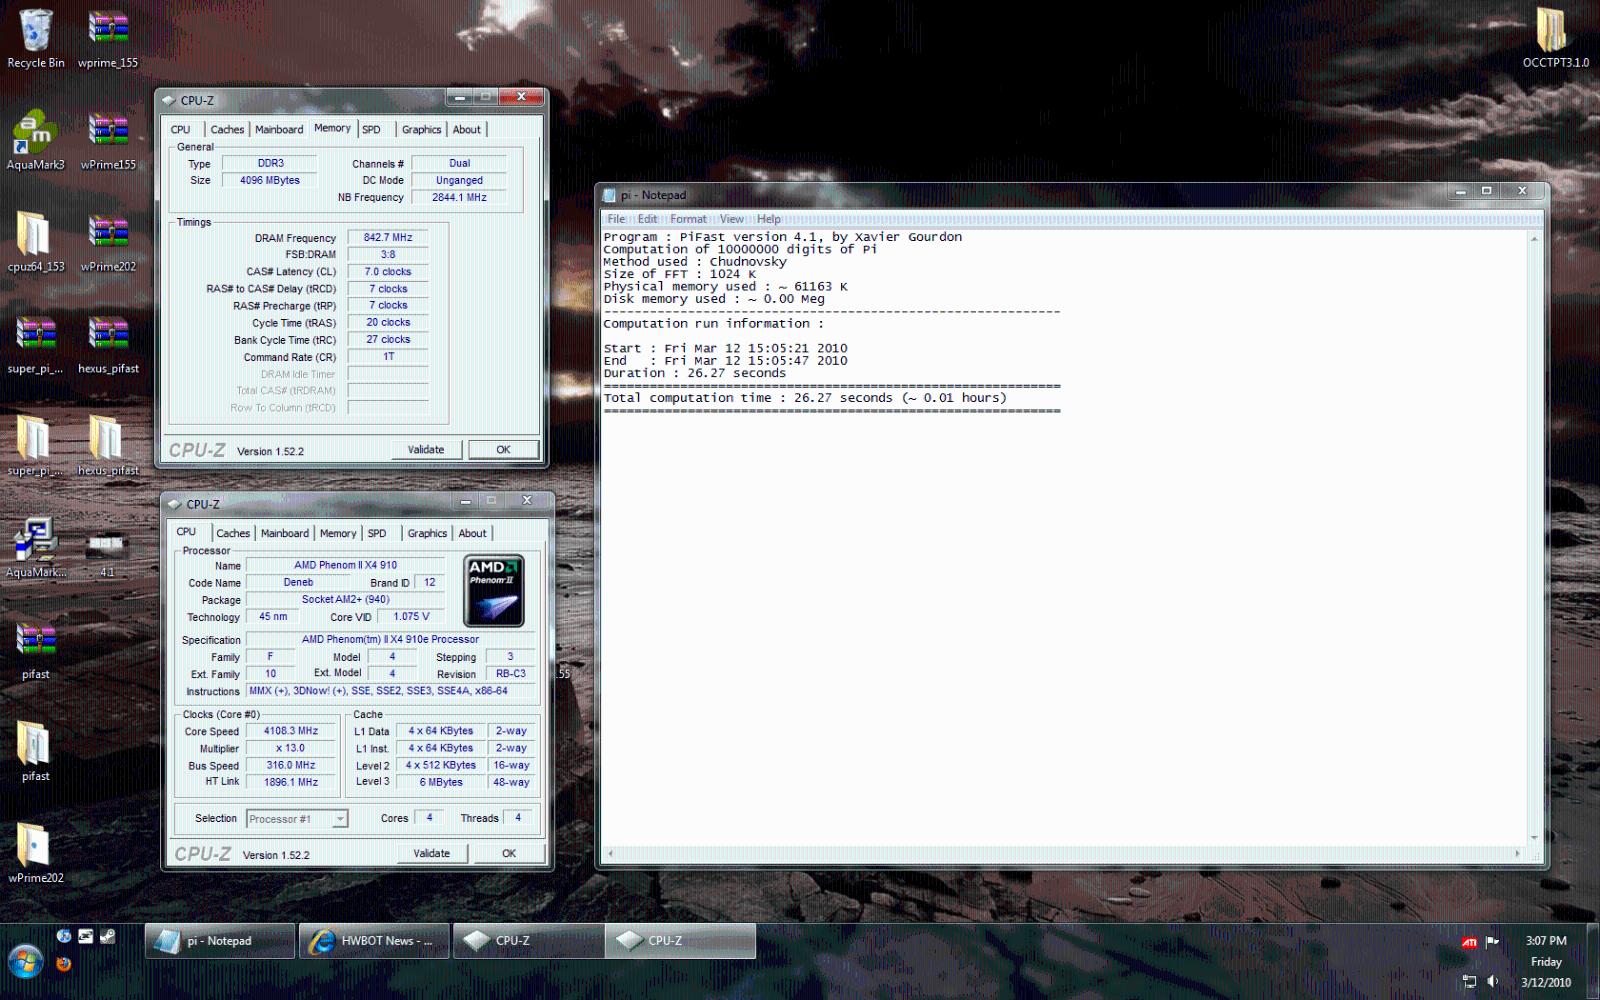The image size is (1600, 1000).
Task: Click the Total computation time line in Notepad
Action: pyautogui.click(x=805, y=398)
